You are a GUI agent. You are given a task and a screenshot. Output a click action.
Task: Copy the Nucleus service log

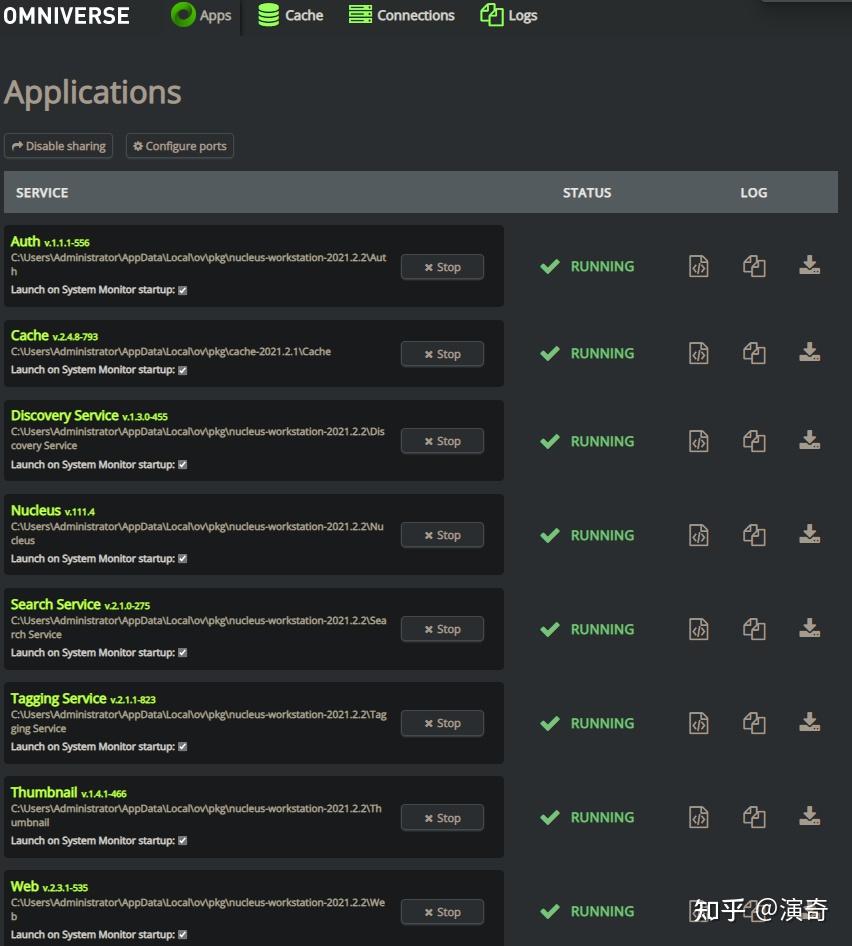(754, 536)
